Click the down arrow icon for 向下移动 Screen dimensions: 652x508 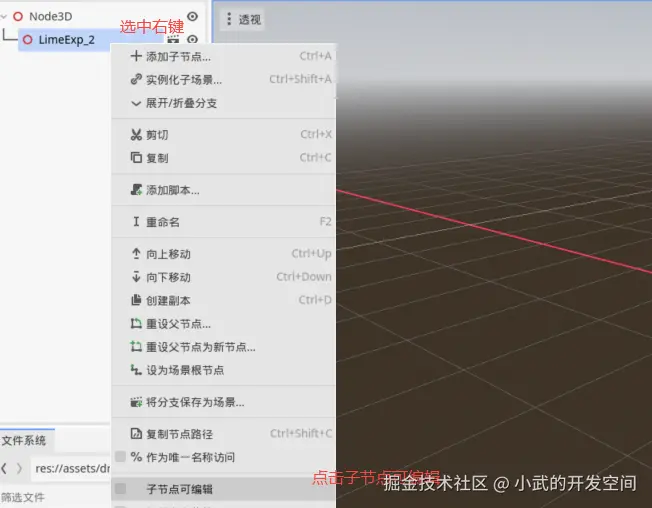(136, 277)
